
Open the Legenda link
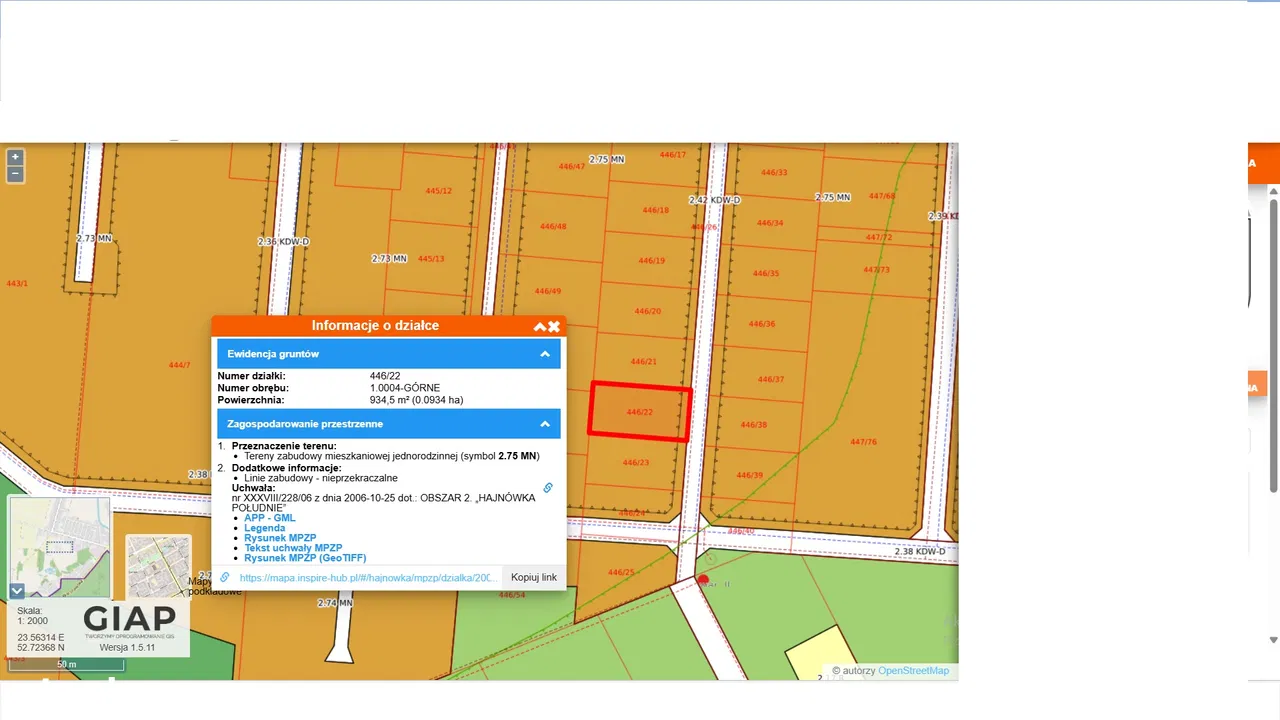click(264, 528)
